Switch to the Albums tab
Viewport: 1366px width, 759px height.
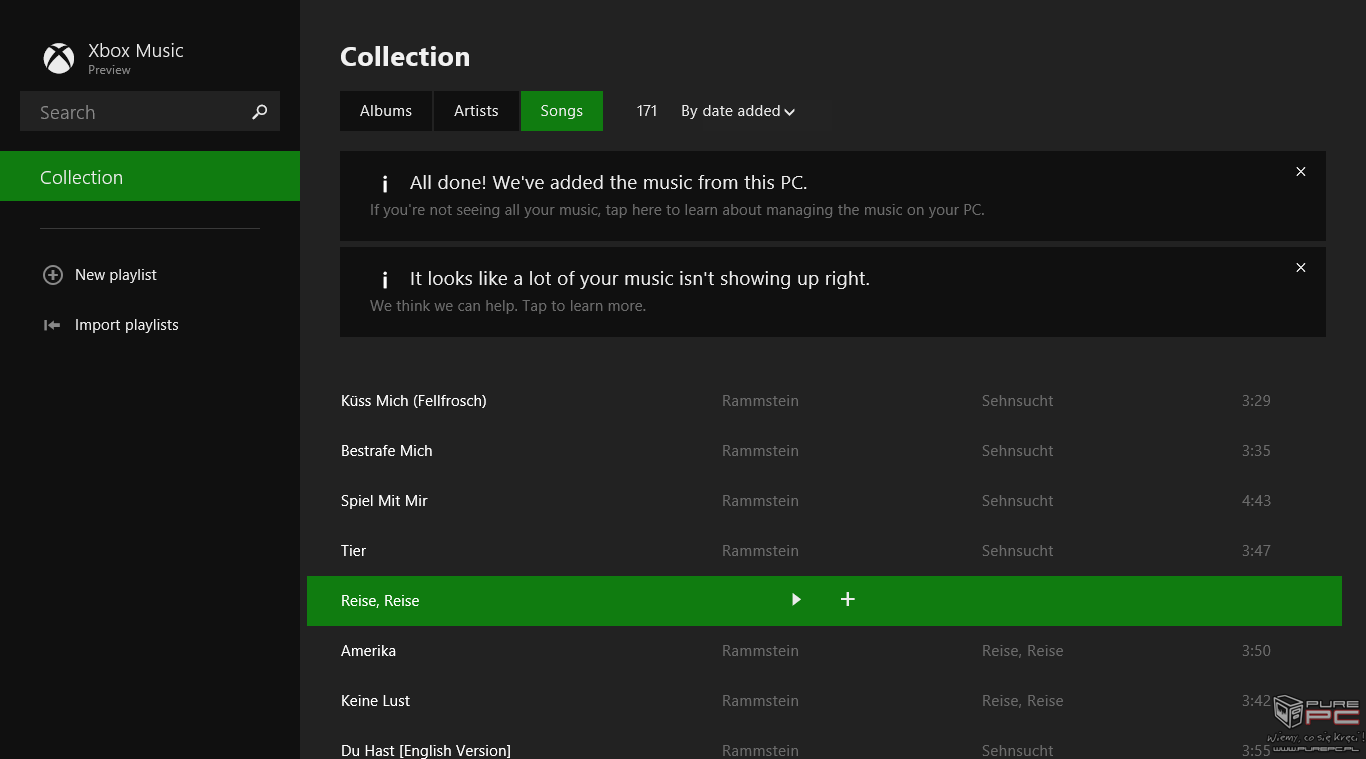(x=386, y=111)
